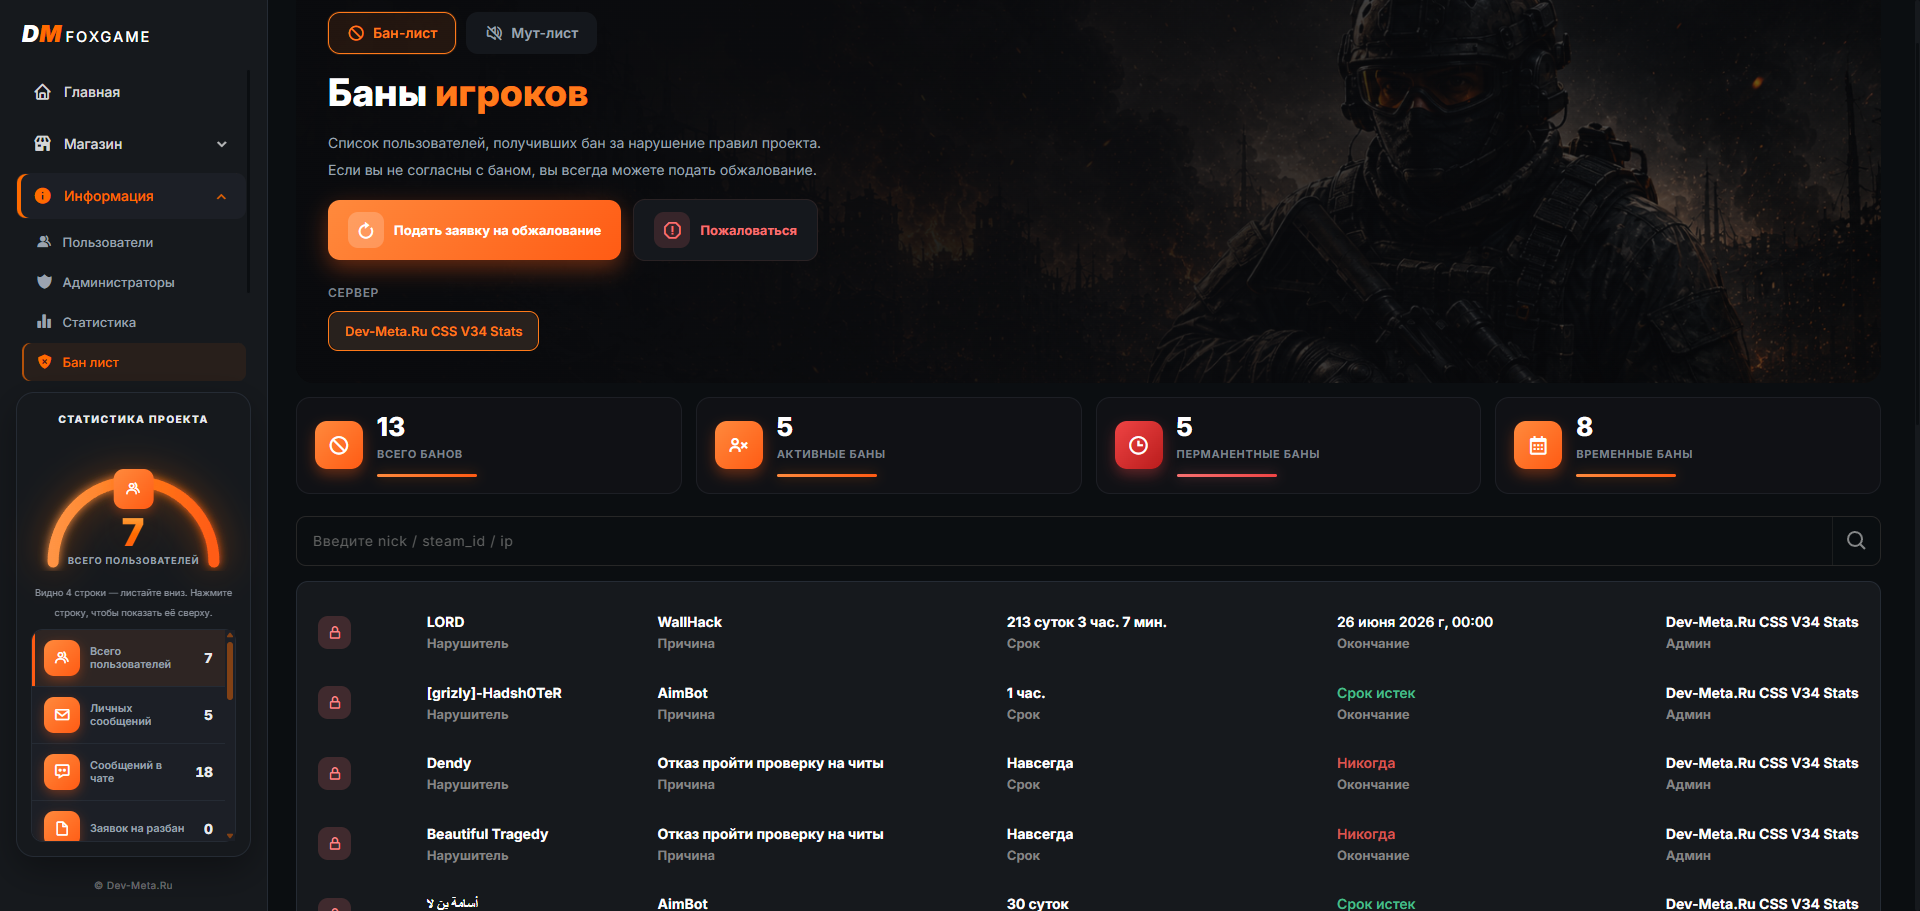Open Администраторы in the sidebar
This screenshot has width=1920, height=911.
coord(134,282)
